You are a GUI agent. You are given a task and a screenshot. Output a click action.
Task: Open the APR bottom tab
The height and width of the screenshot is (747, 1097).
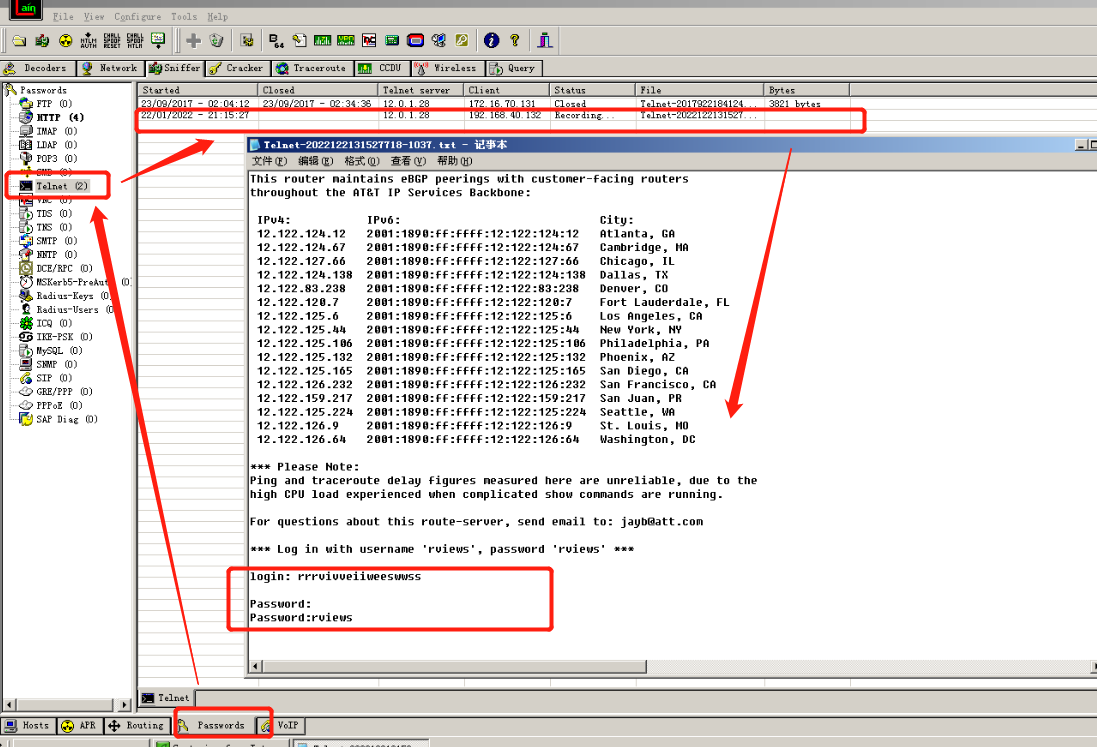79,726
